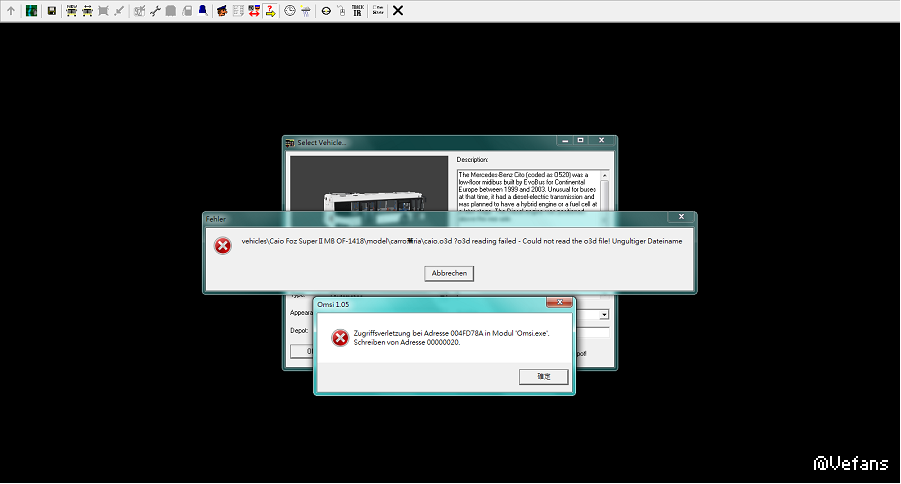Click the greyed diagonal arrow icon
Screen dimensions: 901x484
click(119, 10)
